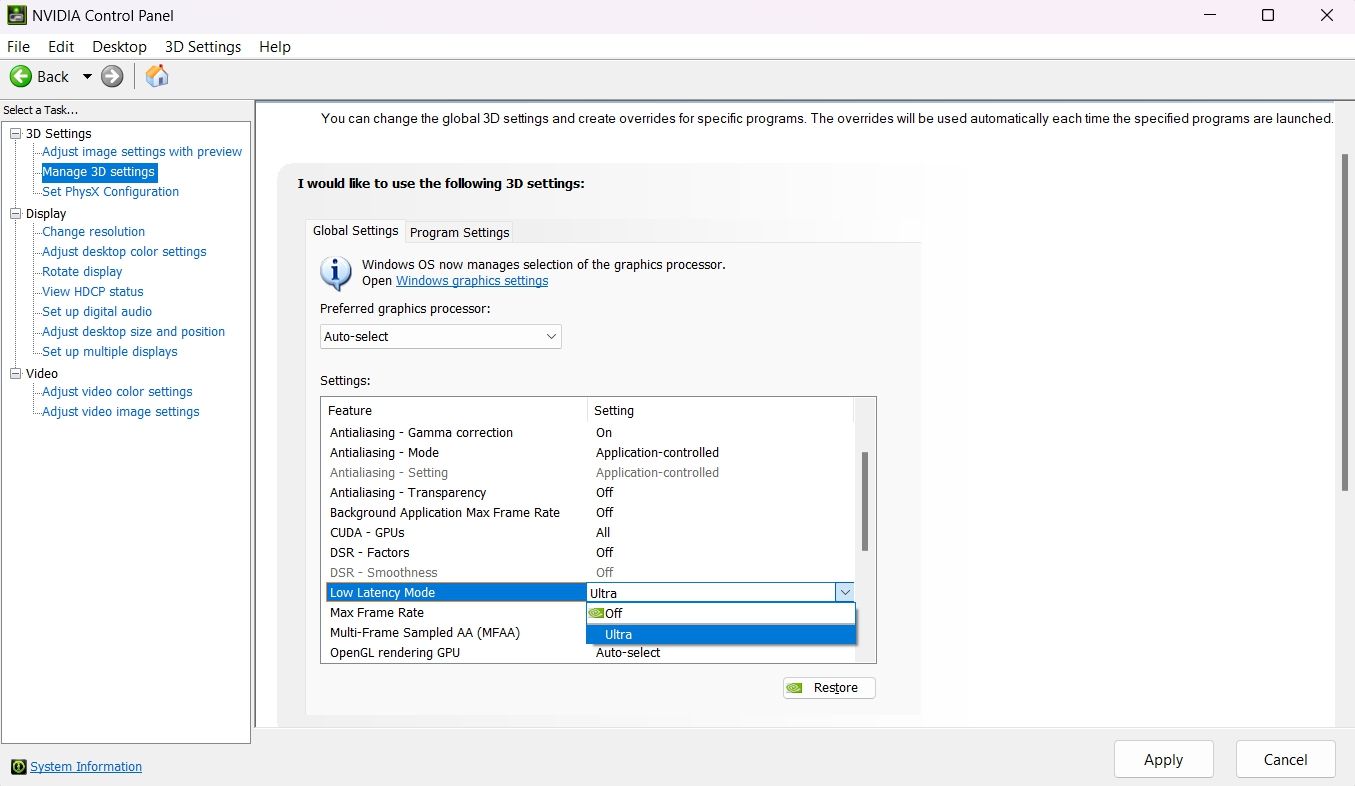Screen dimensions: 1355x786
Task: Open Change resolution task
Action: [93, 232]
